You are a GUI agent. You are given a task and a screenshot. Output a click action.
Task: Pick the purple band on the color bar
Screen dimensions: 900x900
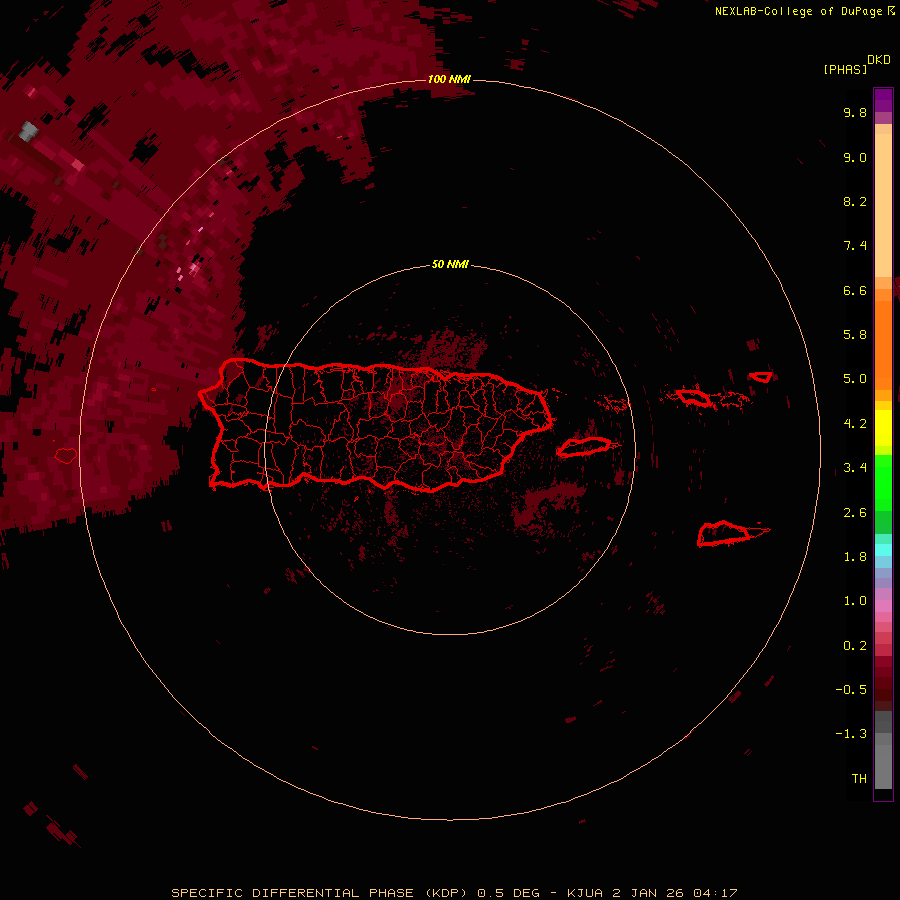tap(883, 100)
